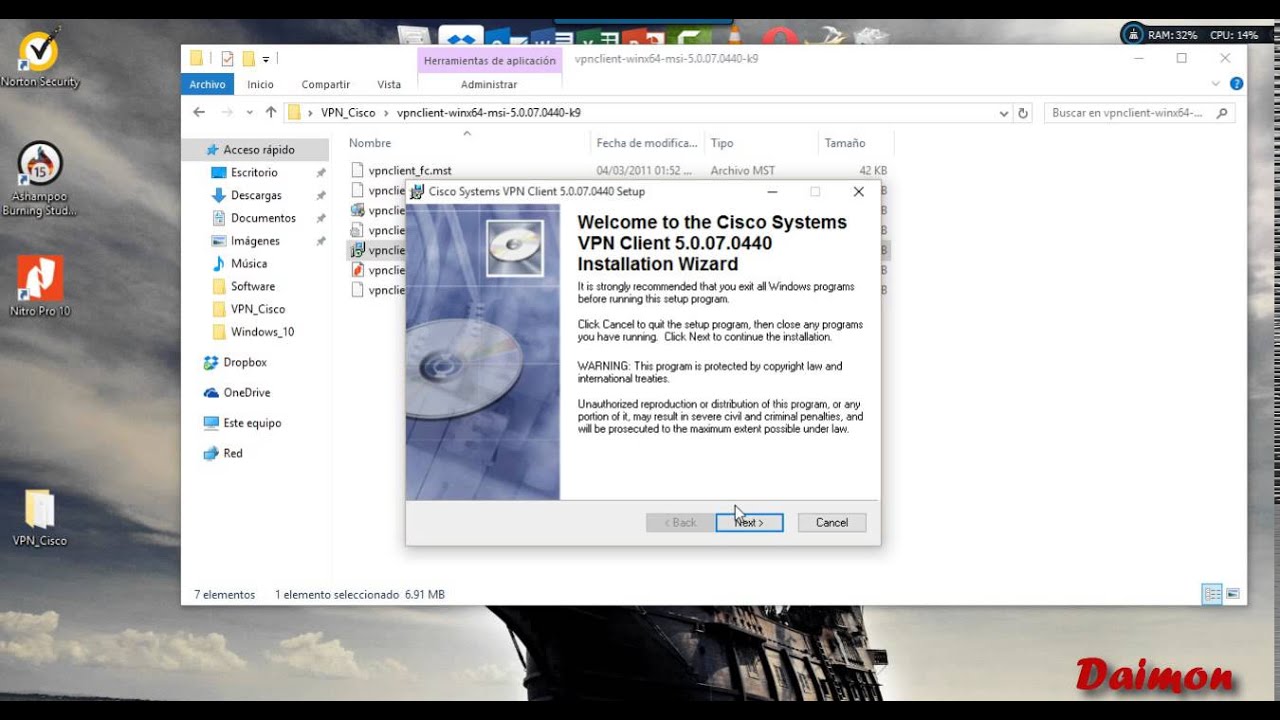Click the magnifying glass search icon

coord(1222,113)
